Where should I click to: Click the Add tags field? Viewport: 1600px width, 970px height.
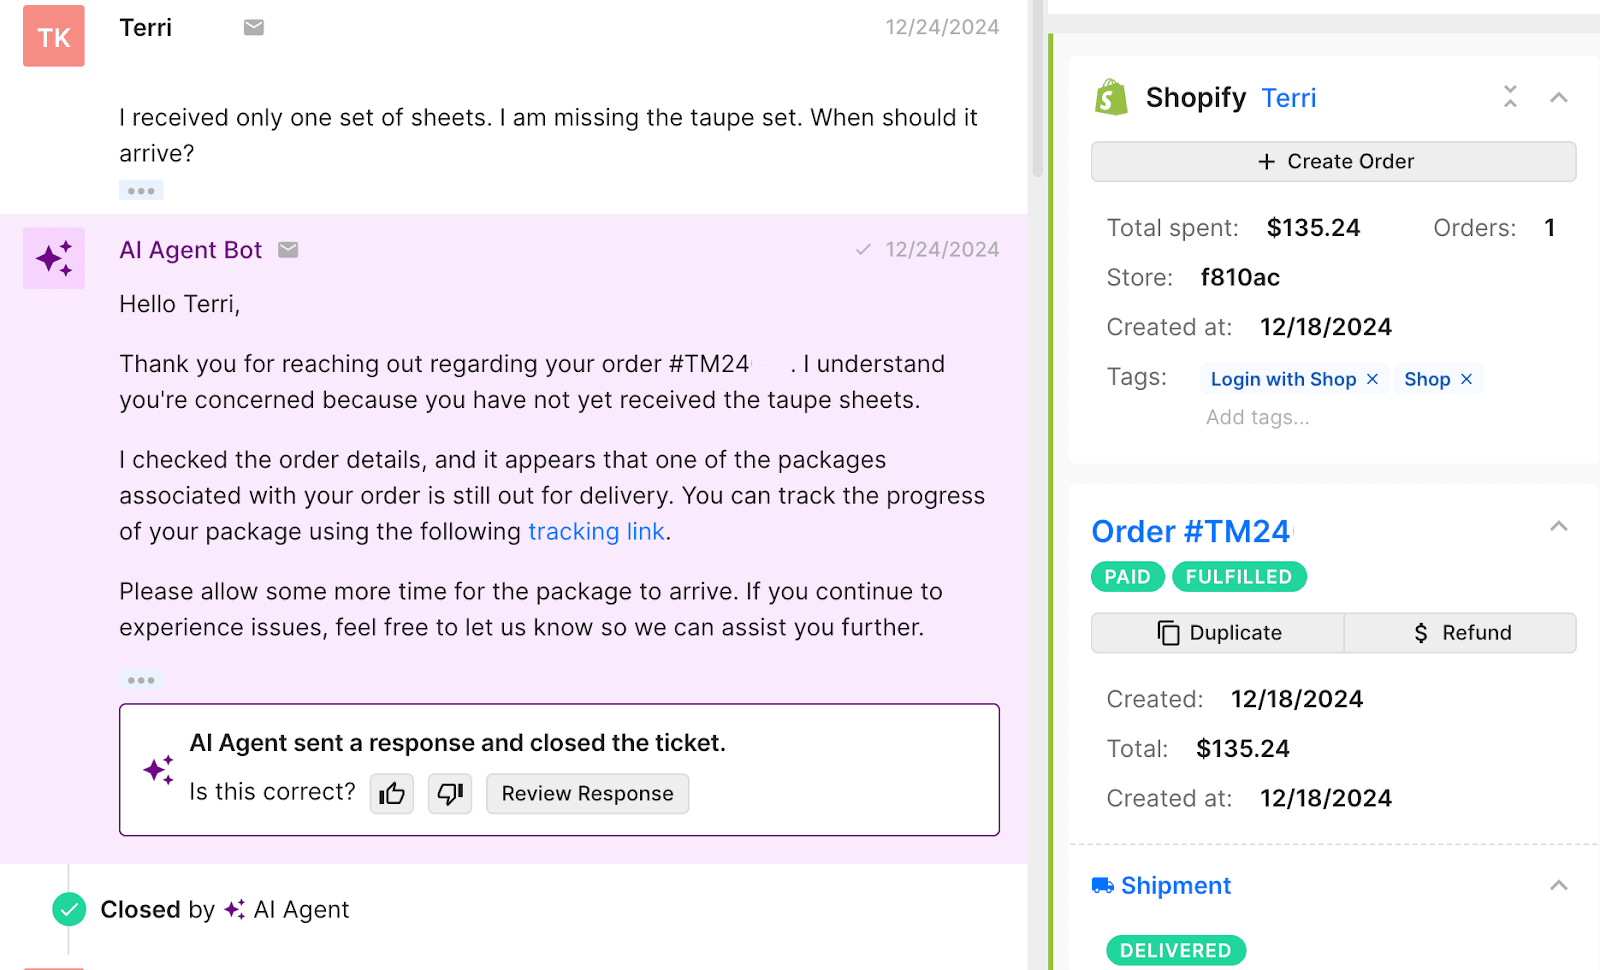pos(1257,417)
